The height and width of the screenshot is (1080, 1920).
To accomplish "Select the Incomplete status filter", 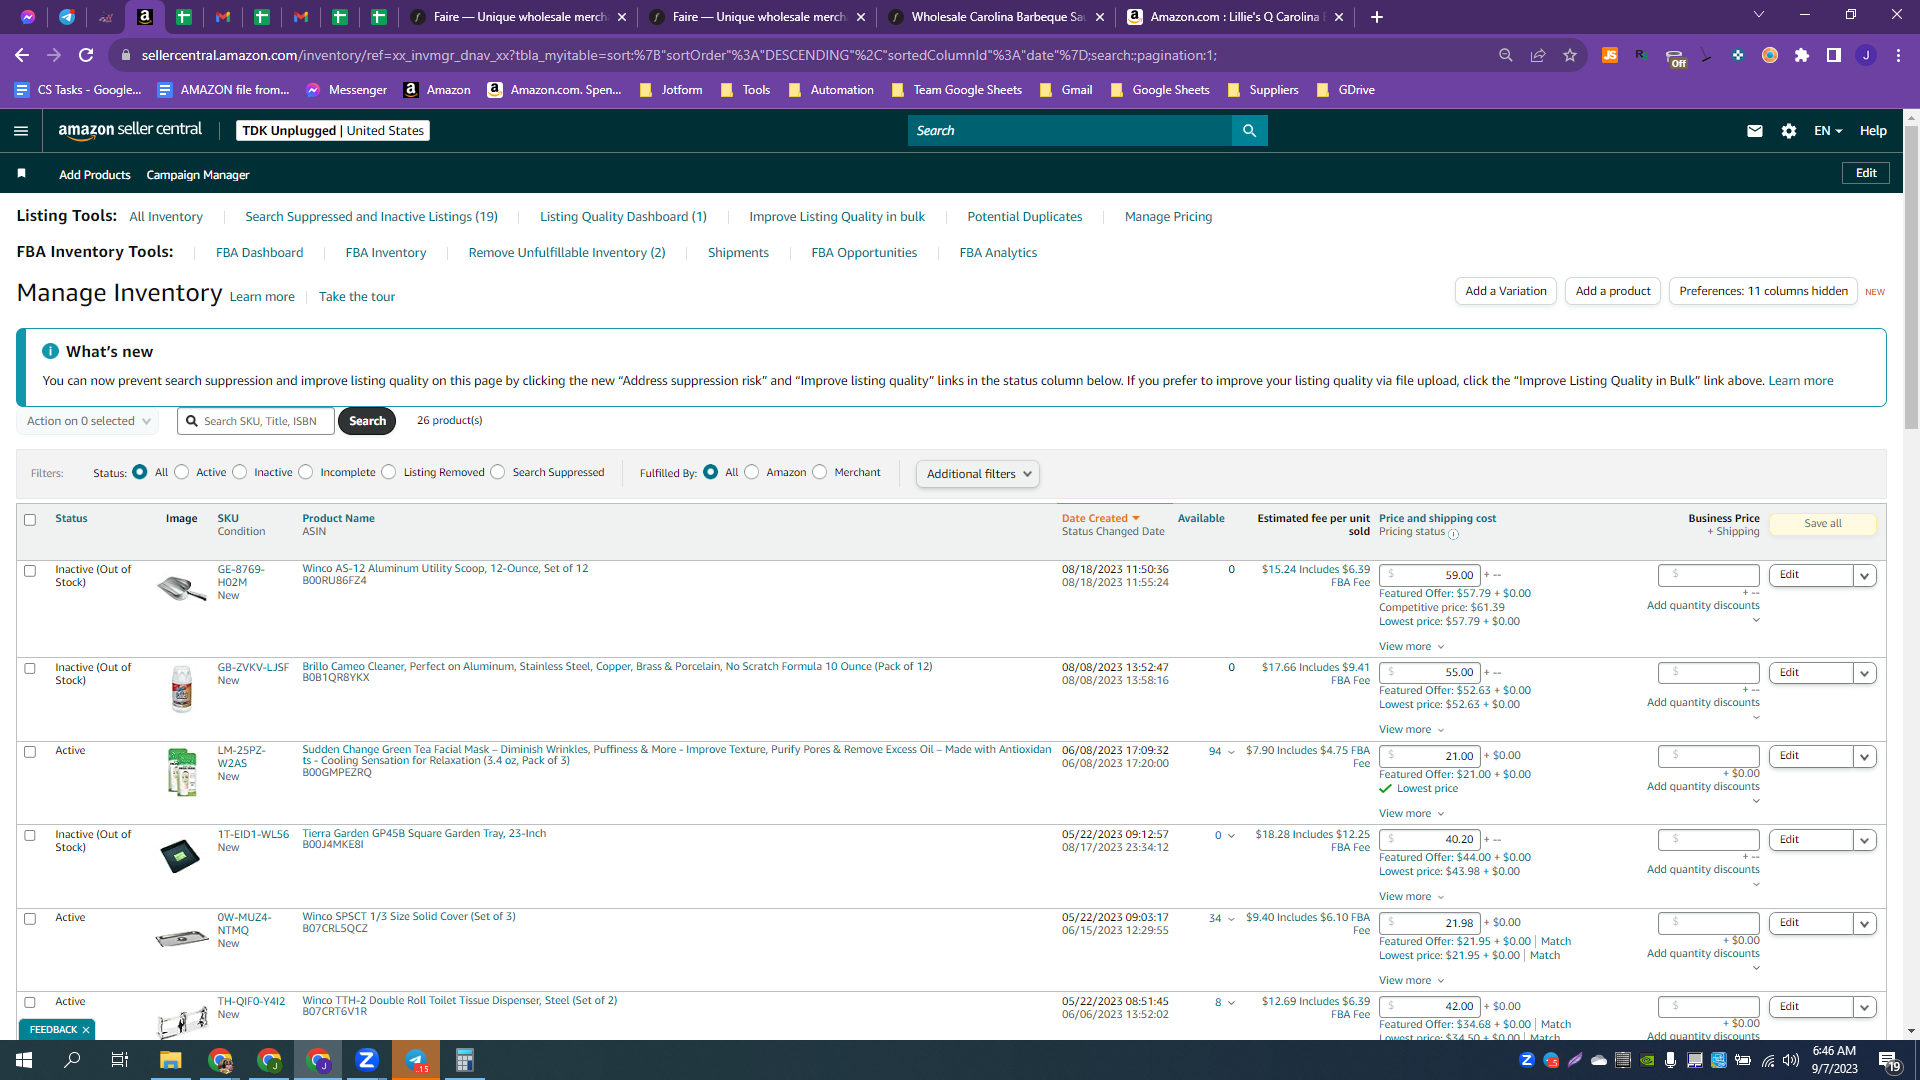I will [306, 472].
